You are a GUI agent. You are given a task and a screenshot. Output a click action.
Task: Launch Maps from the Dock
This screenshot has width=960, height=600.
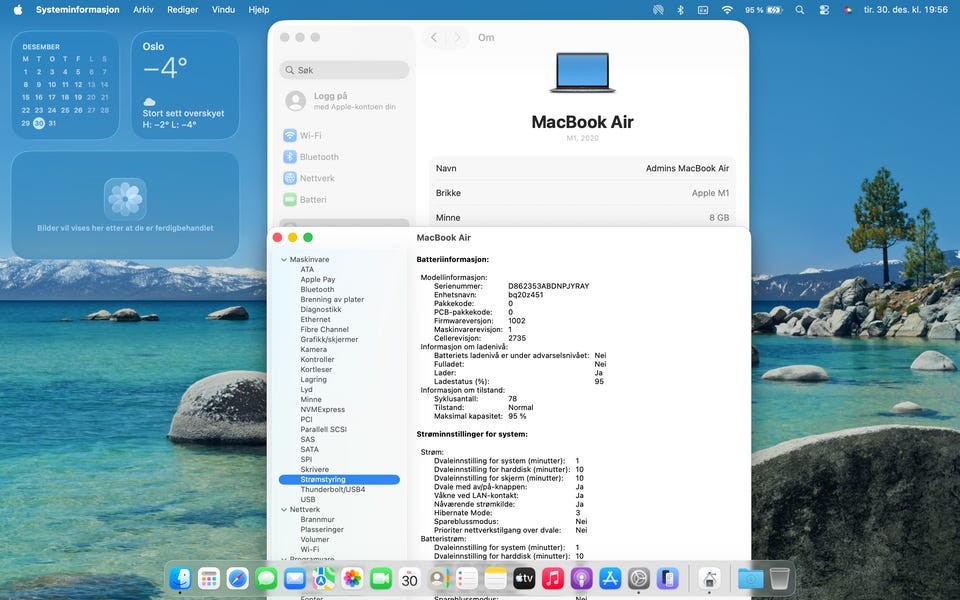323,578
